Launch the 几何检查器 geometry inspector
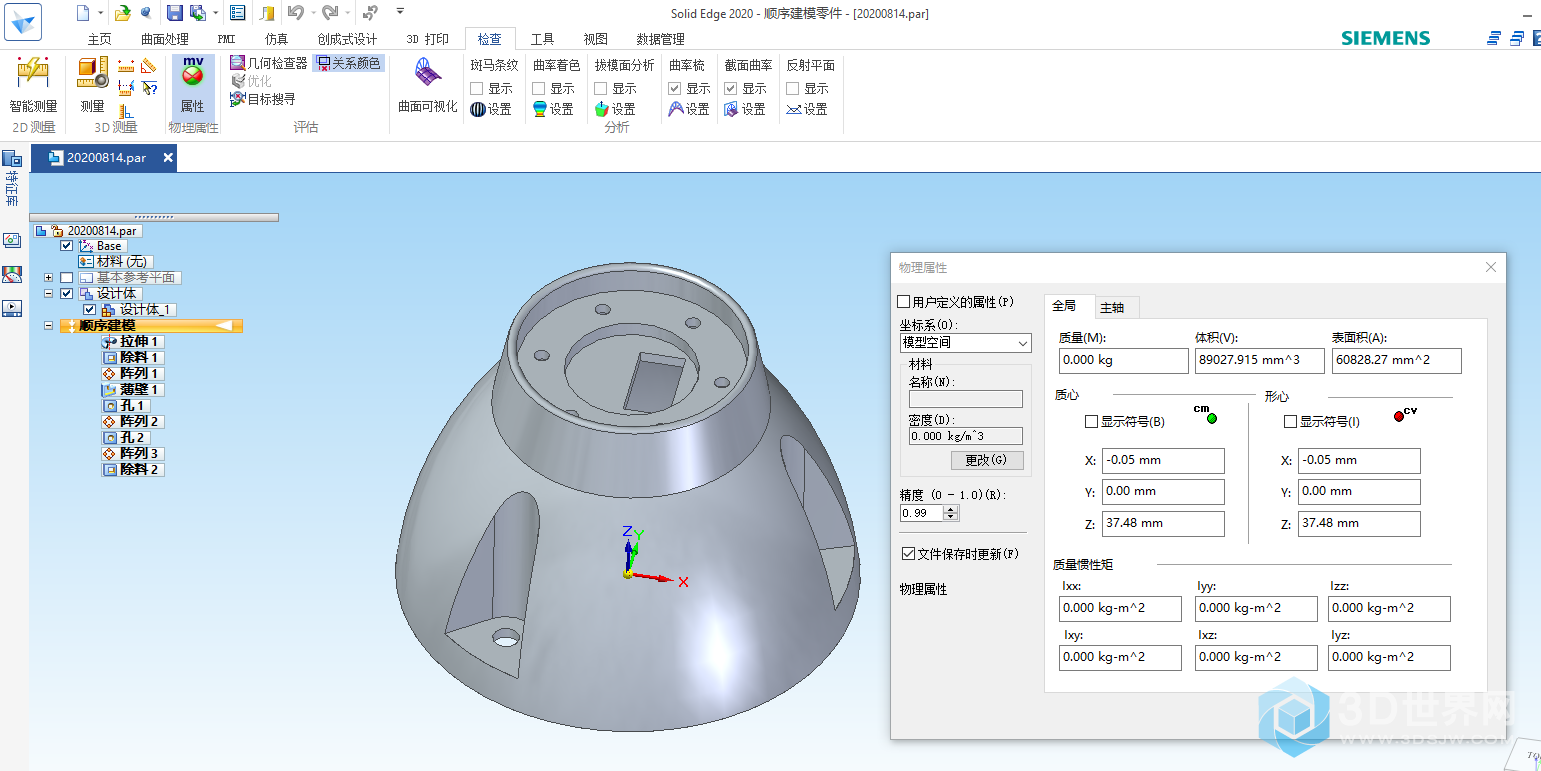Image resolution: width=1541 pixels, height=771 pixels. (x=268, y=63)
